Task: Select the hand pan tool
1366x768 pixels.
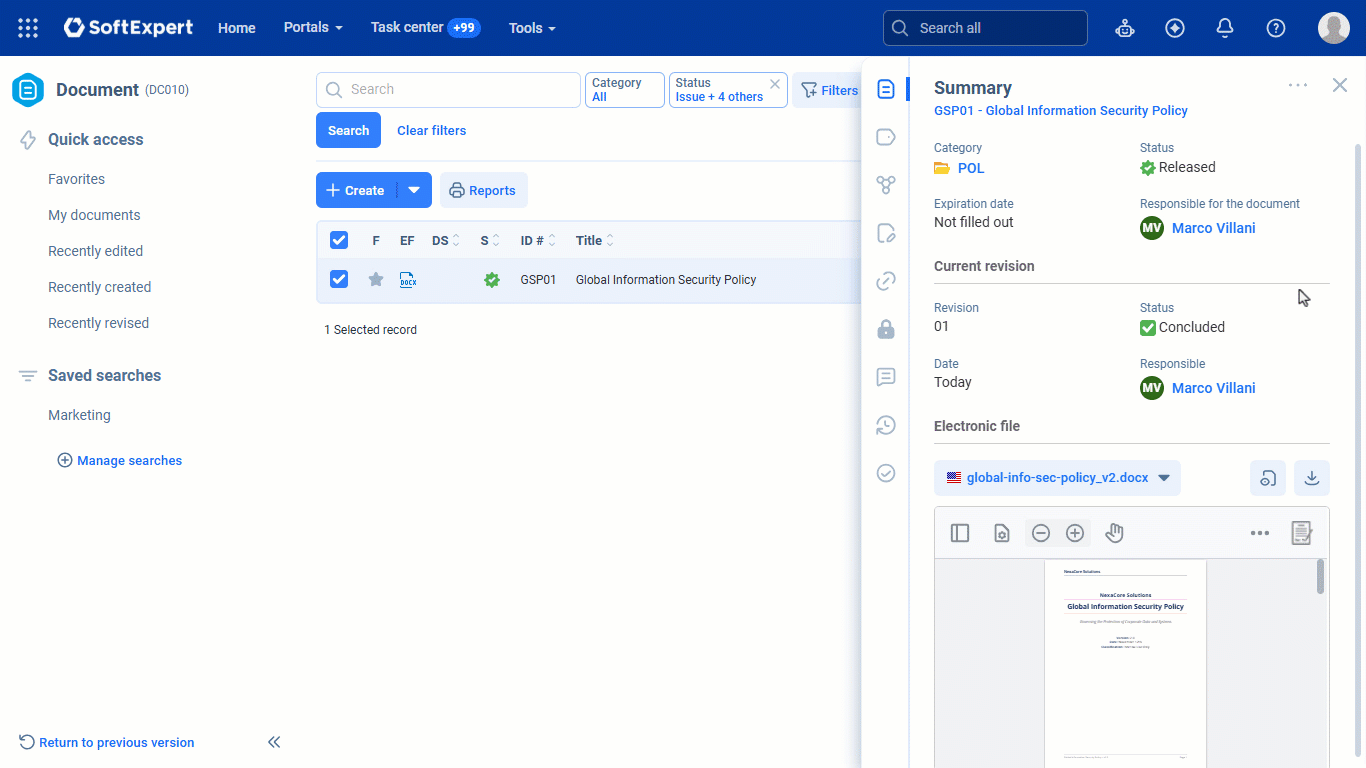Action: coord(1115,533)
